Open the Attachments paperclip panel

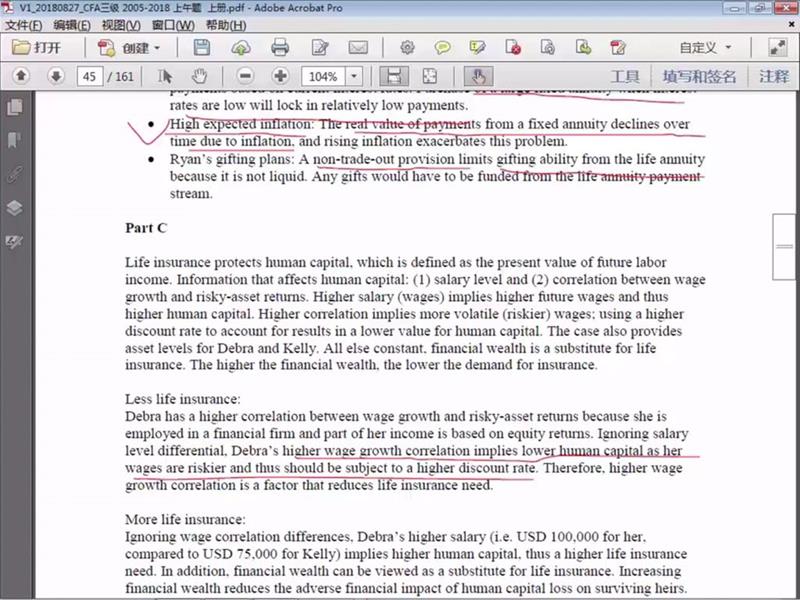(14, 174)
